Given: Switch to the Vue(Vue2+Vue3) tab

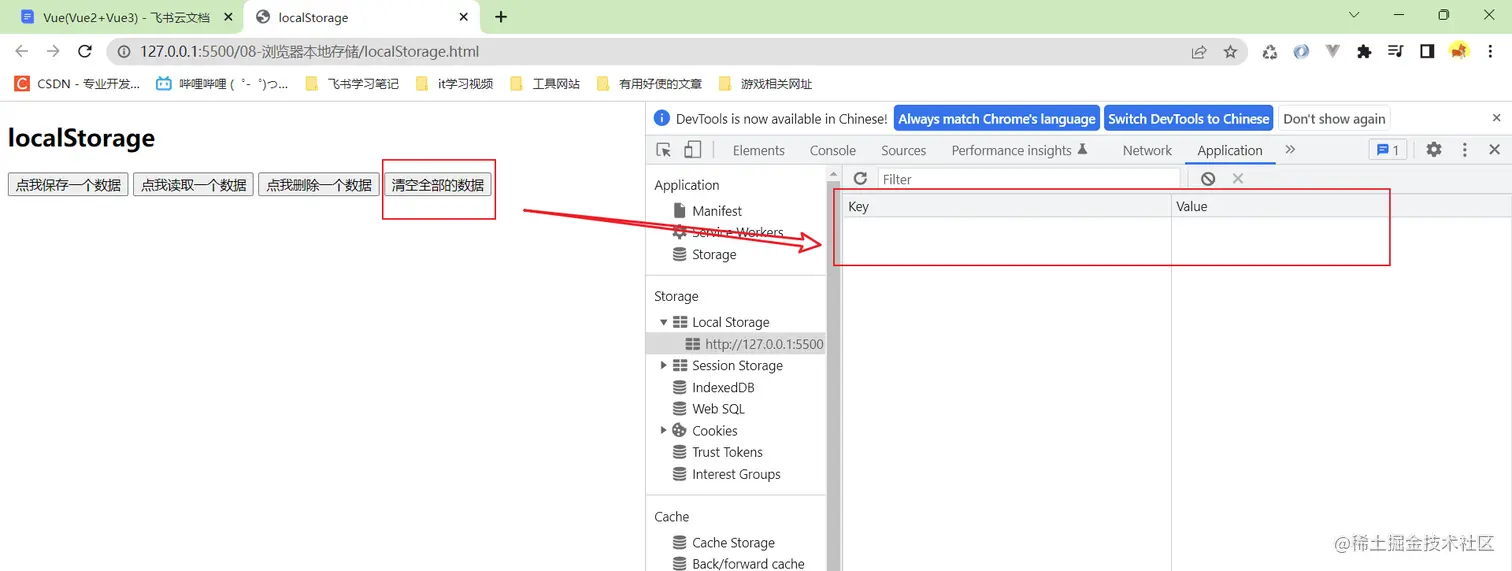Looking at the screenshot, I should pos(126,17).
